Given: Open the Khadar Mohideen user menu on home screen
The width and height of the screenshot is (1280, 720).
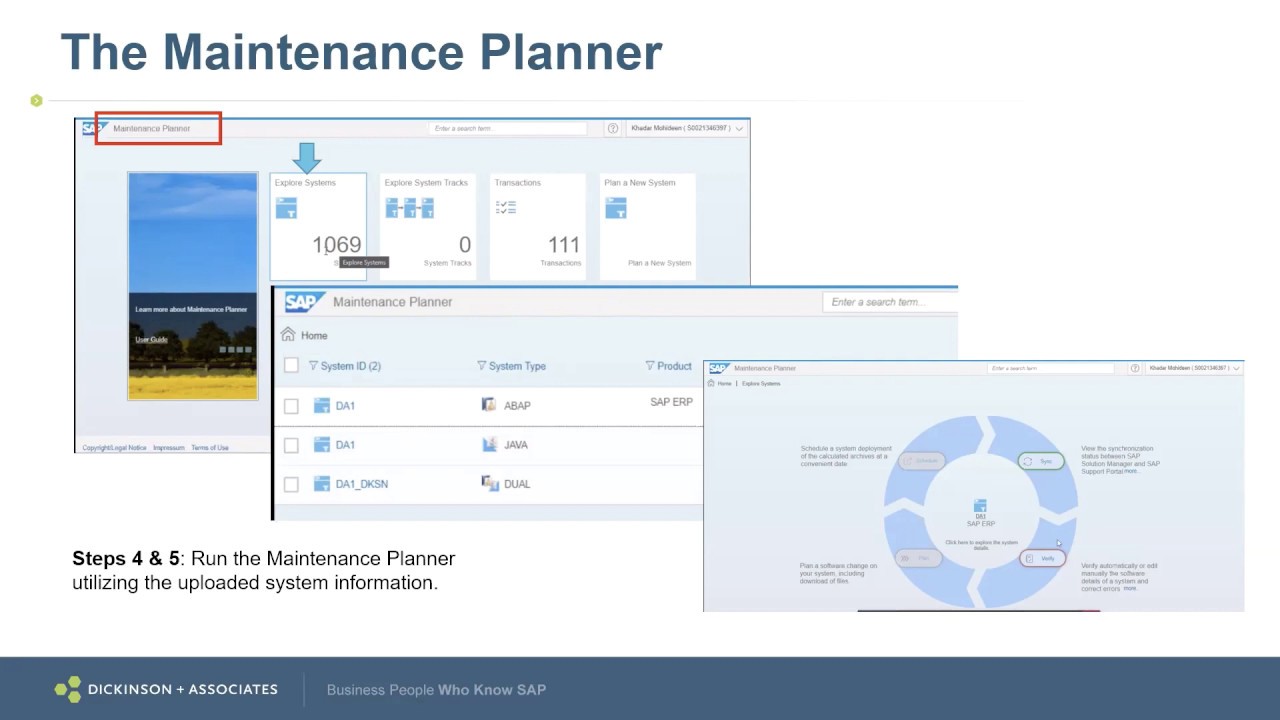Looking at the screenshot, I should (687, 128).
